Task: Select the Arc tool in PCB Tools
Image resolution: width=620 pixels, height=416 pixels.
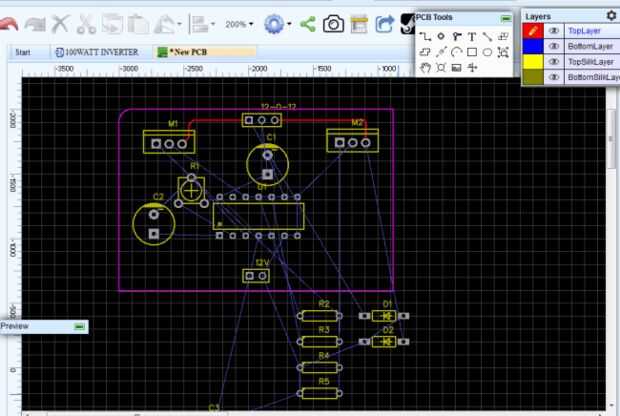Action: point(457,52)
